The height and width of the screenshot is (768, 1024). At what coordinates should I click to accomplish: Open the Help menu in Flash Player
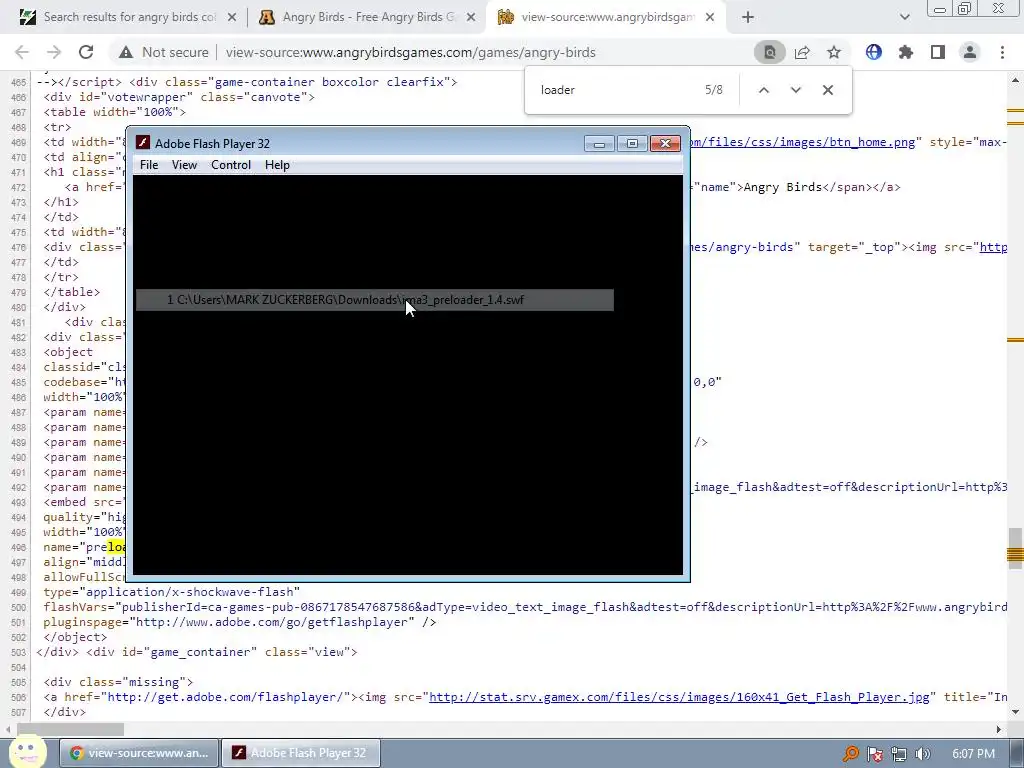[277, 165]
